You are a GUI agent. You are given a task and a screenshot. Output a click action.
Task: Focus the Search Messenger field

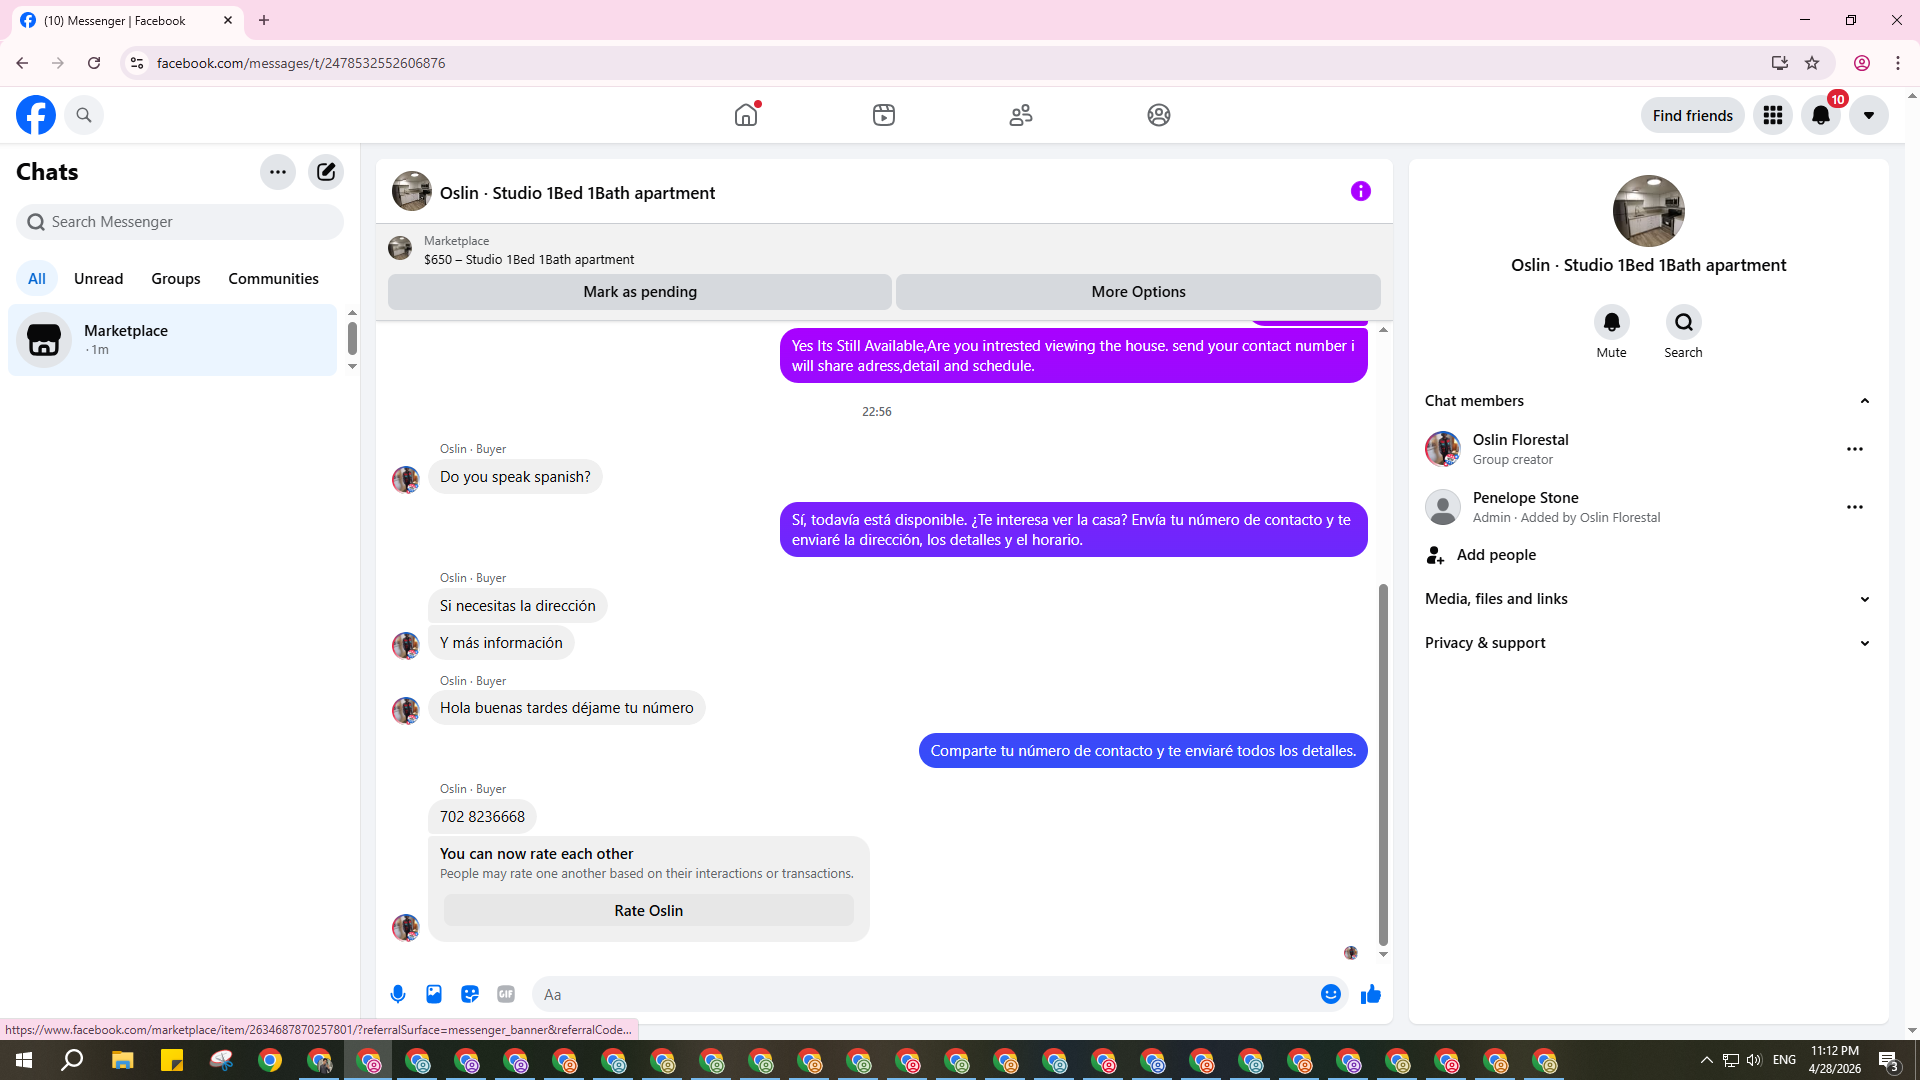tap(180, 222)
